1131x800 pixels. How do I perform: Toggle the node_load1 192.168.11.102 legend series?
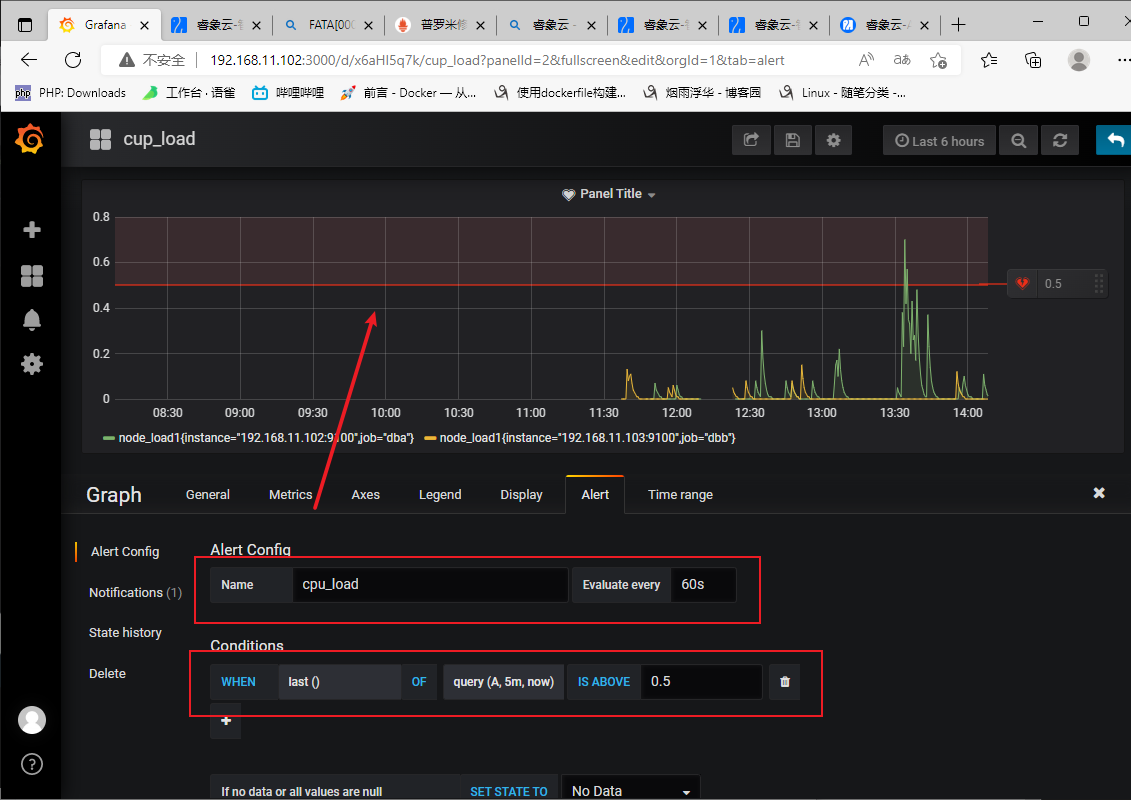(x=258, y=438)
